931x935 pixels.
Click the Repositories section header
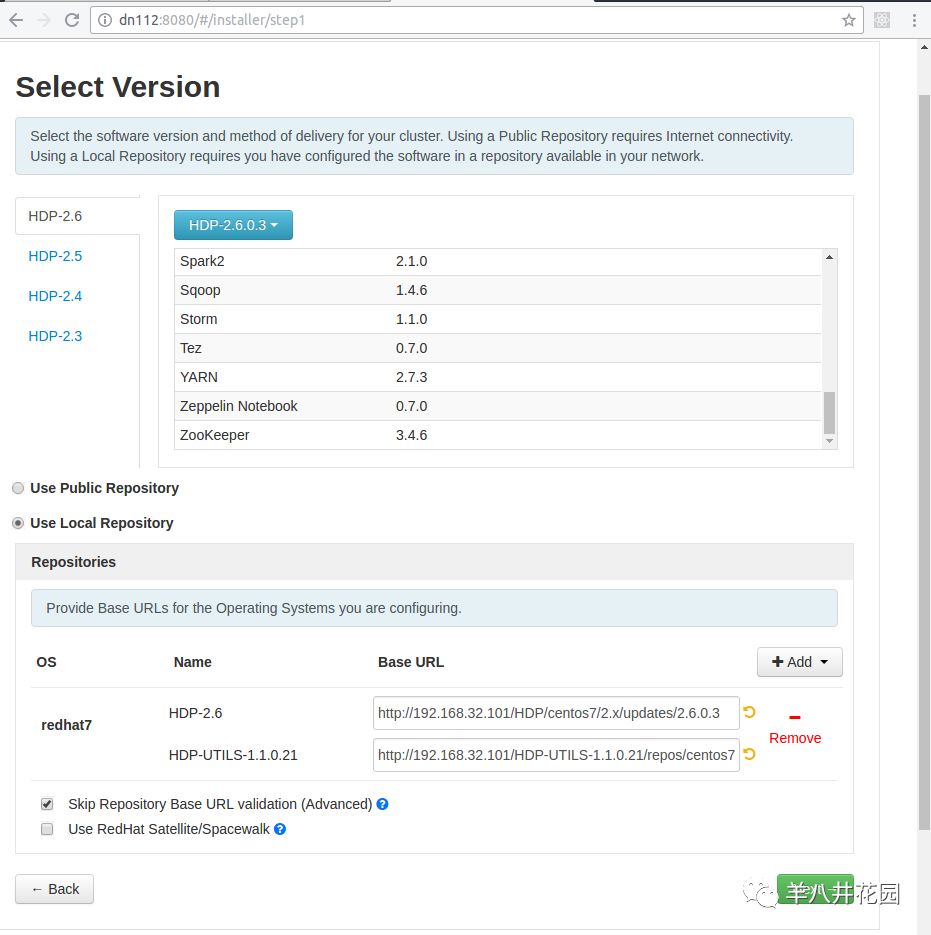[434, 562]
